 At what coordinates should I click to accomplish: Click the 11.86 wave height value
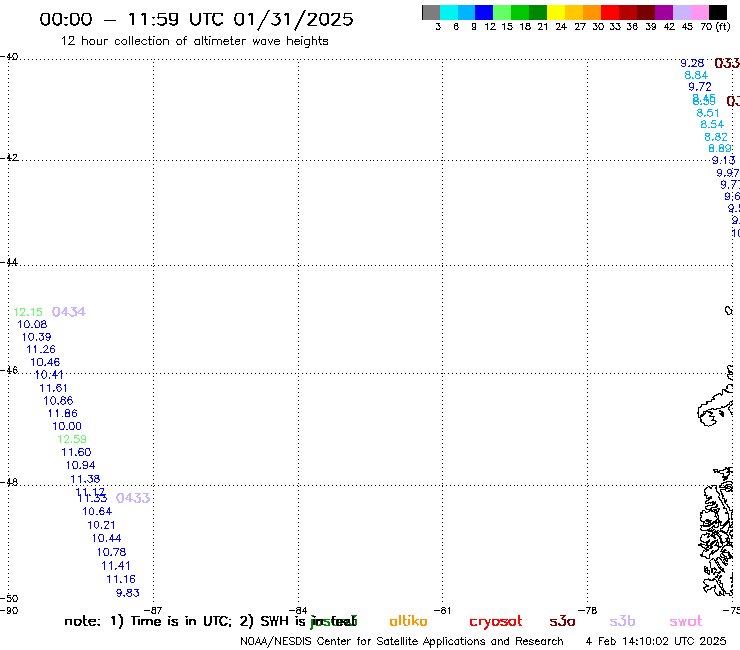click(62, 414)
